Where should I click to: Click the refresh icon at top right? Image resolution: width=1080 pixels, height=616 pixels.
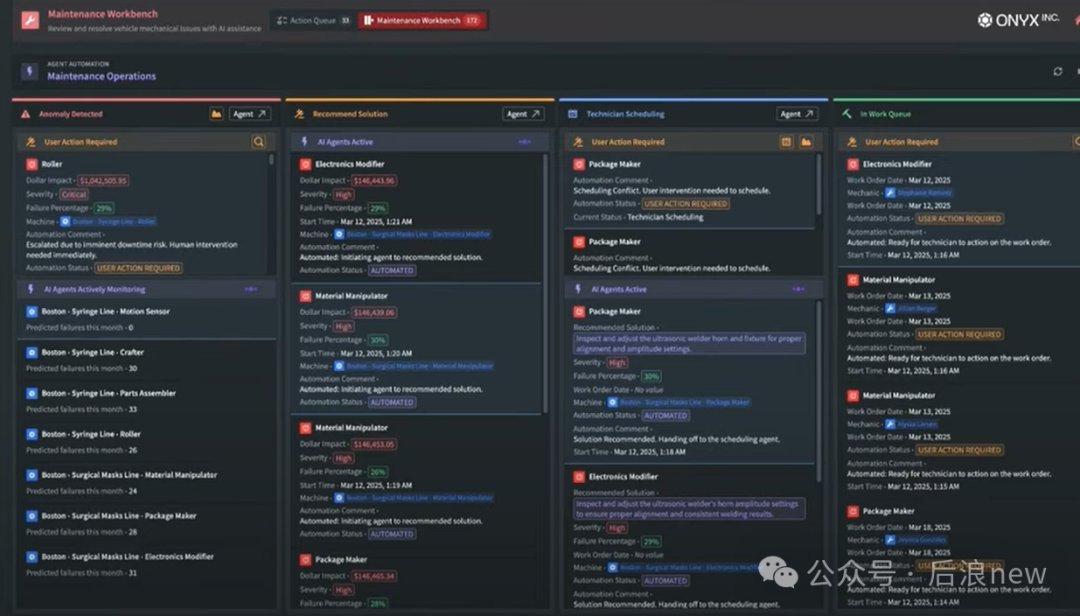point(1057,71)
